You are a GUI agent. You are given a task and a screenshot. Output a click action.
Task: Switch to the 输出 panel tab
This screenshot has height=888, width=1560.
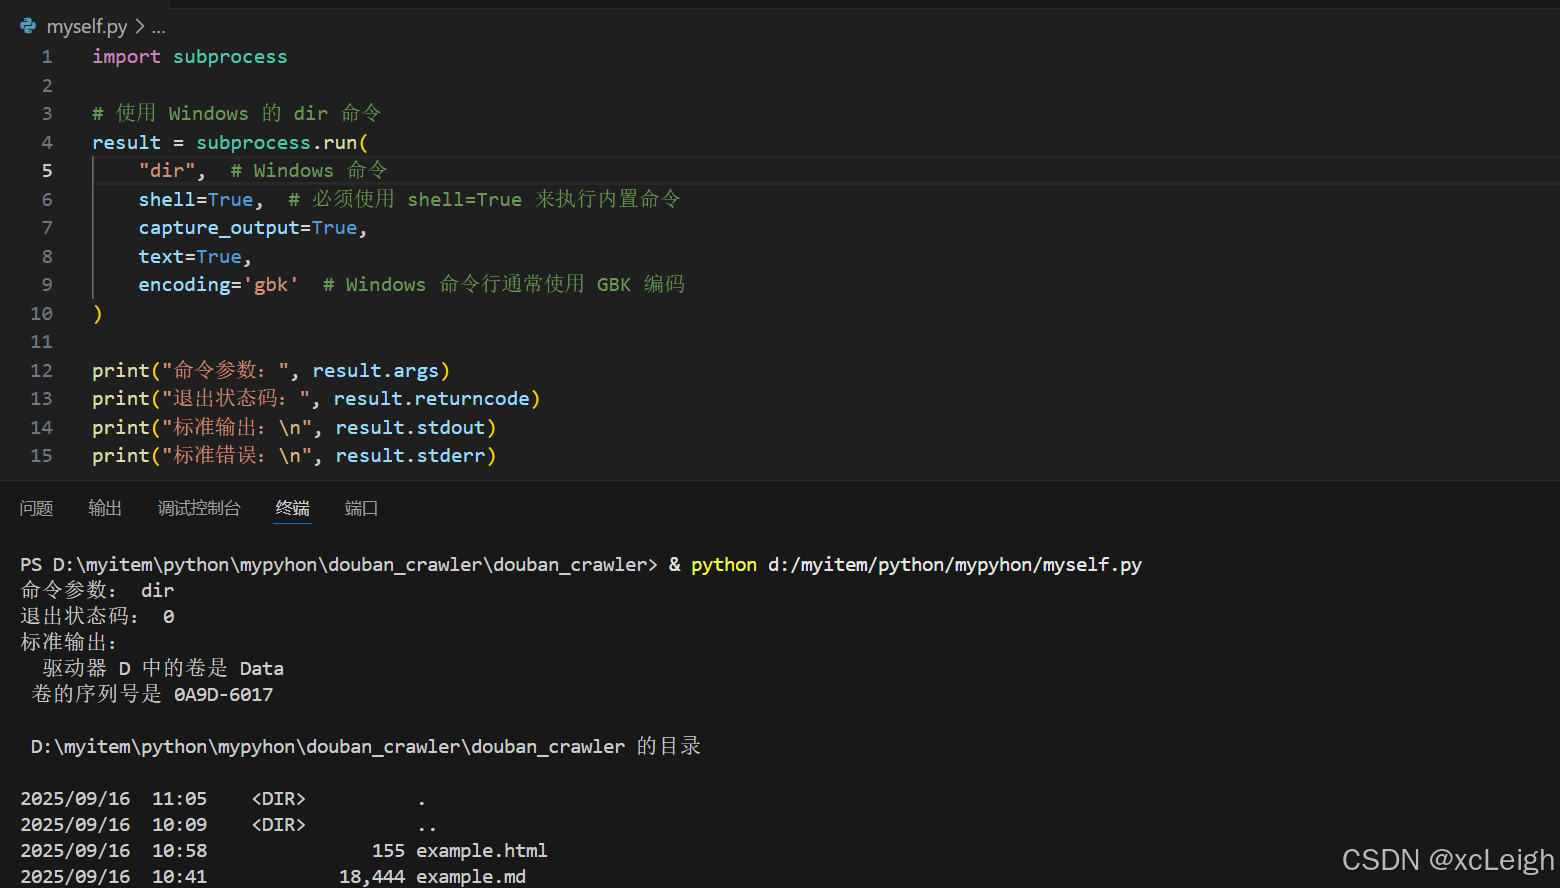[x=105, y=508]
